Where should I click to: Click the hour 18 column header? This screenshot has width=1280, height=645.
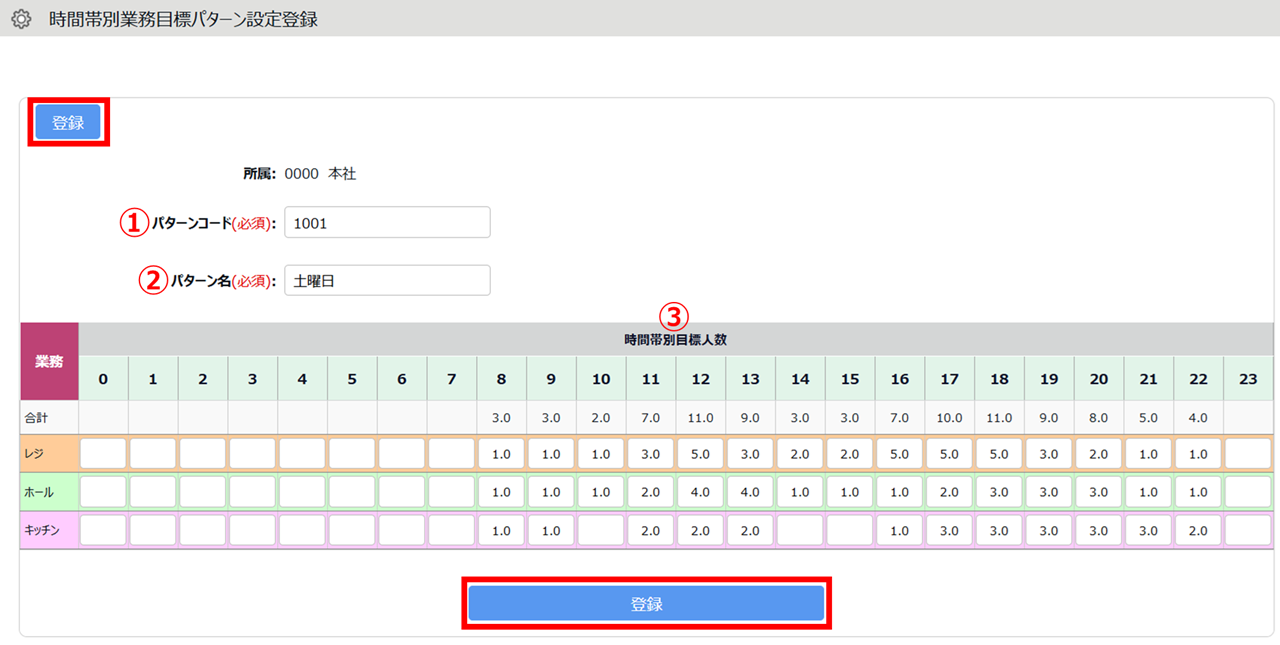[x=999, y=379]
